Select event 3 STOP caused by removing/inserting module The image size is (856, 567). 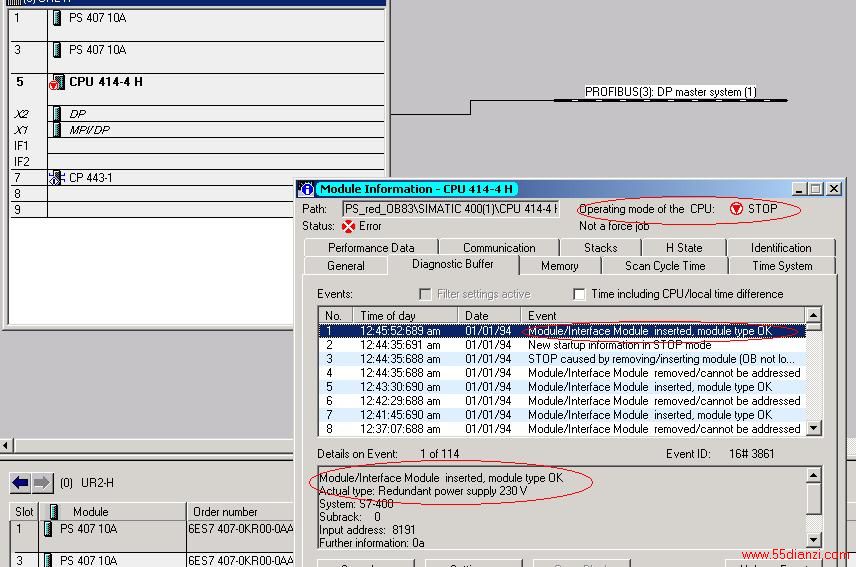click(562, 359)
